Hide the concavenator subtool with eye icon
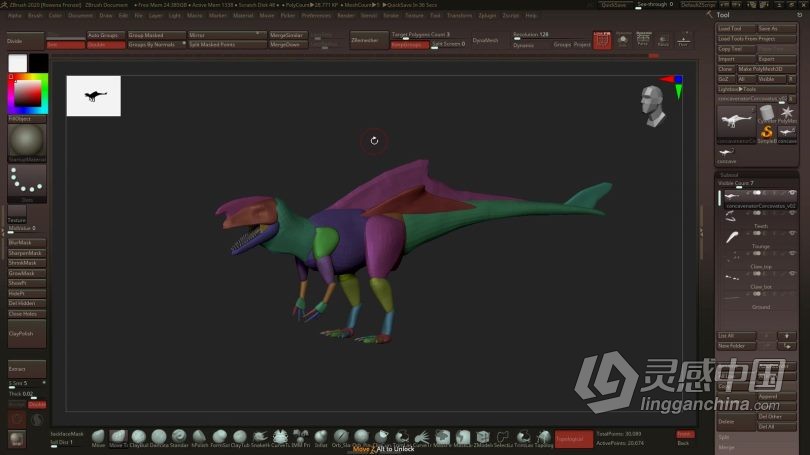 point(792,193)
